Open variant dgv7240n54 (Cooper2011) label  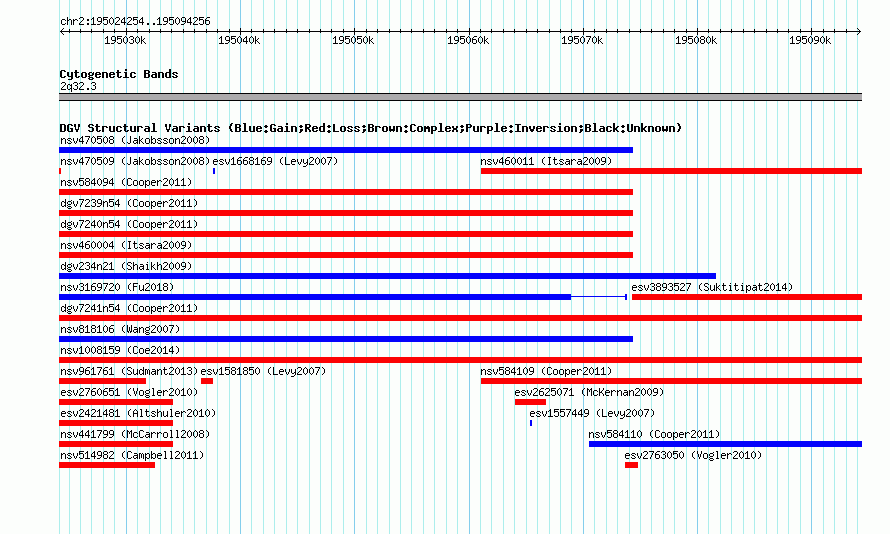pos(129,224)
